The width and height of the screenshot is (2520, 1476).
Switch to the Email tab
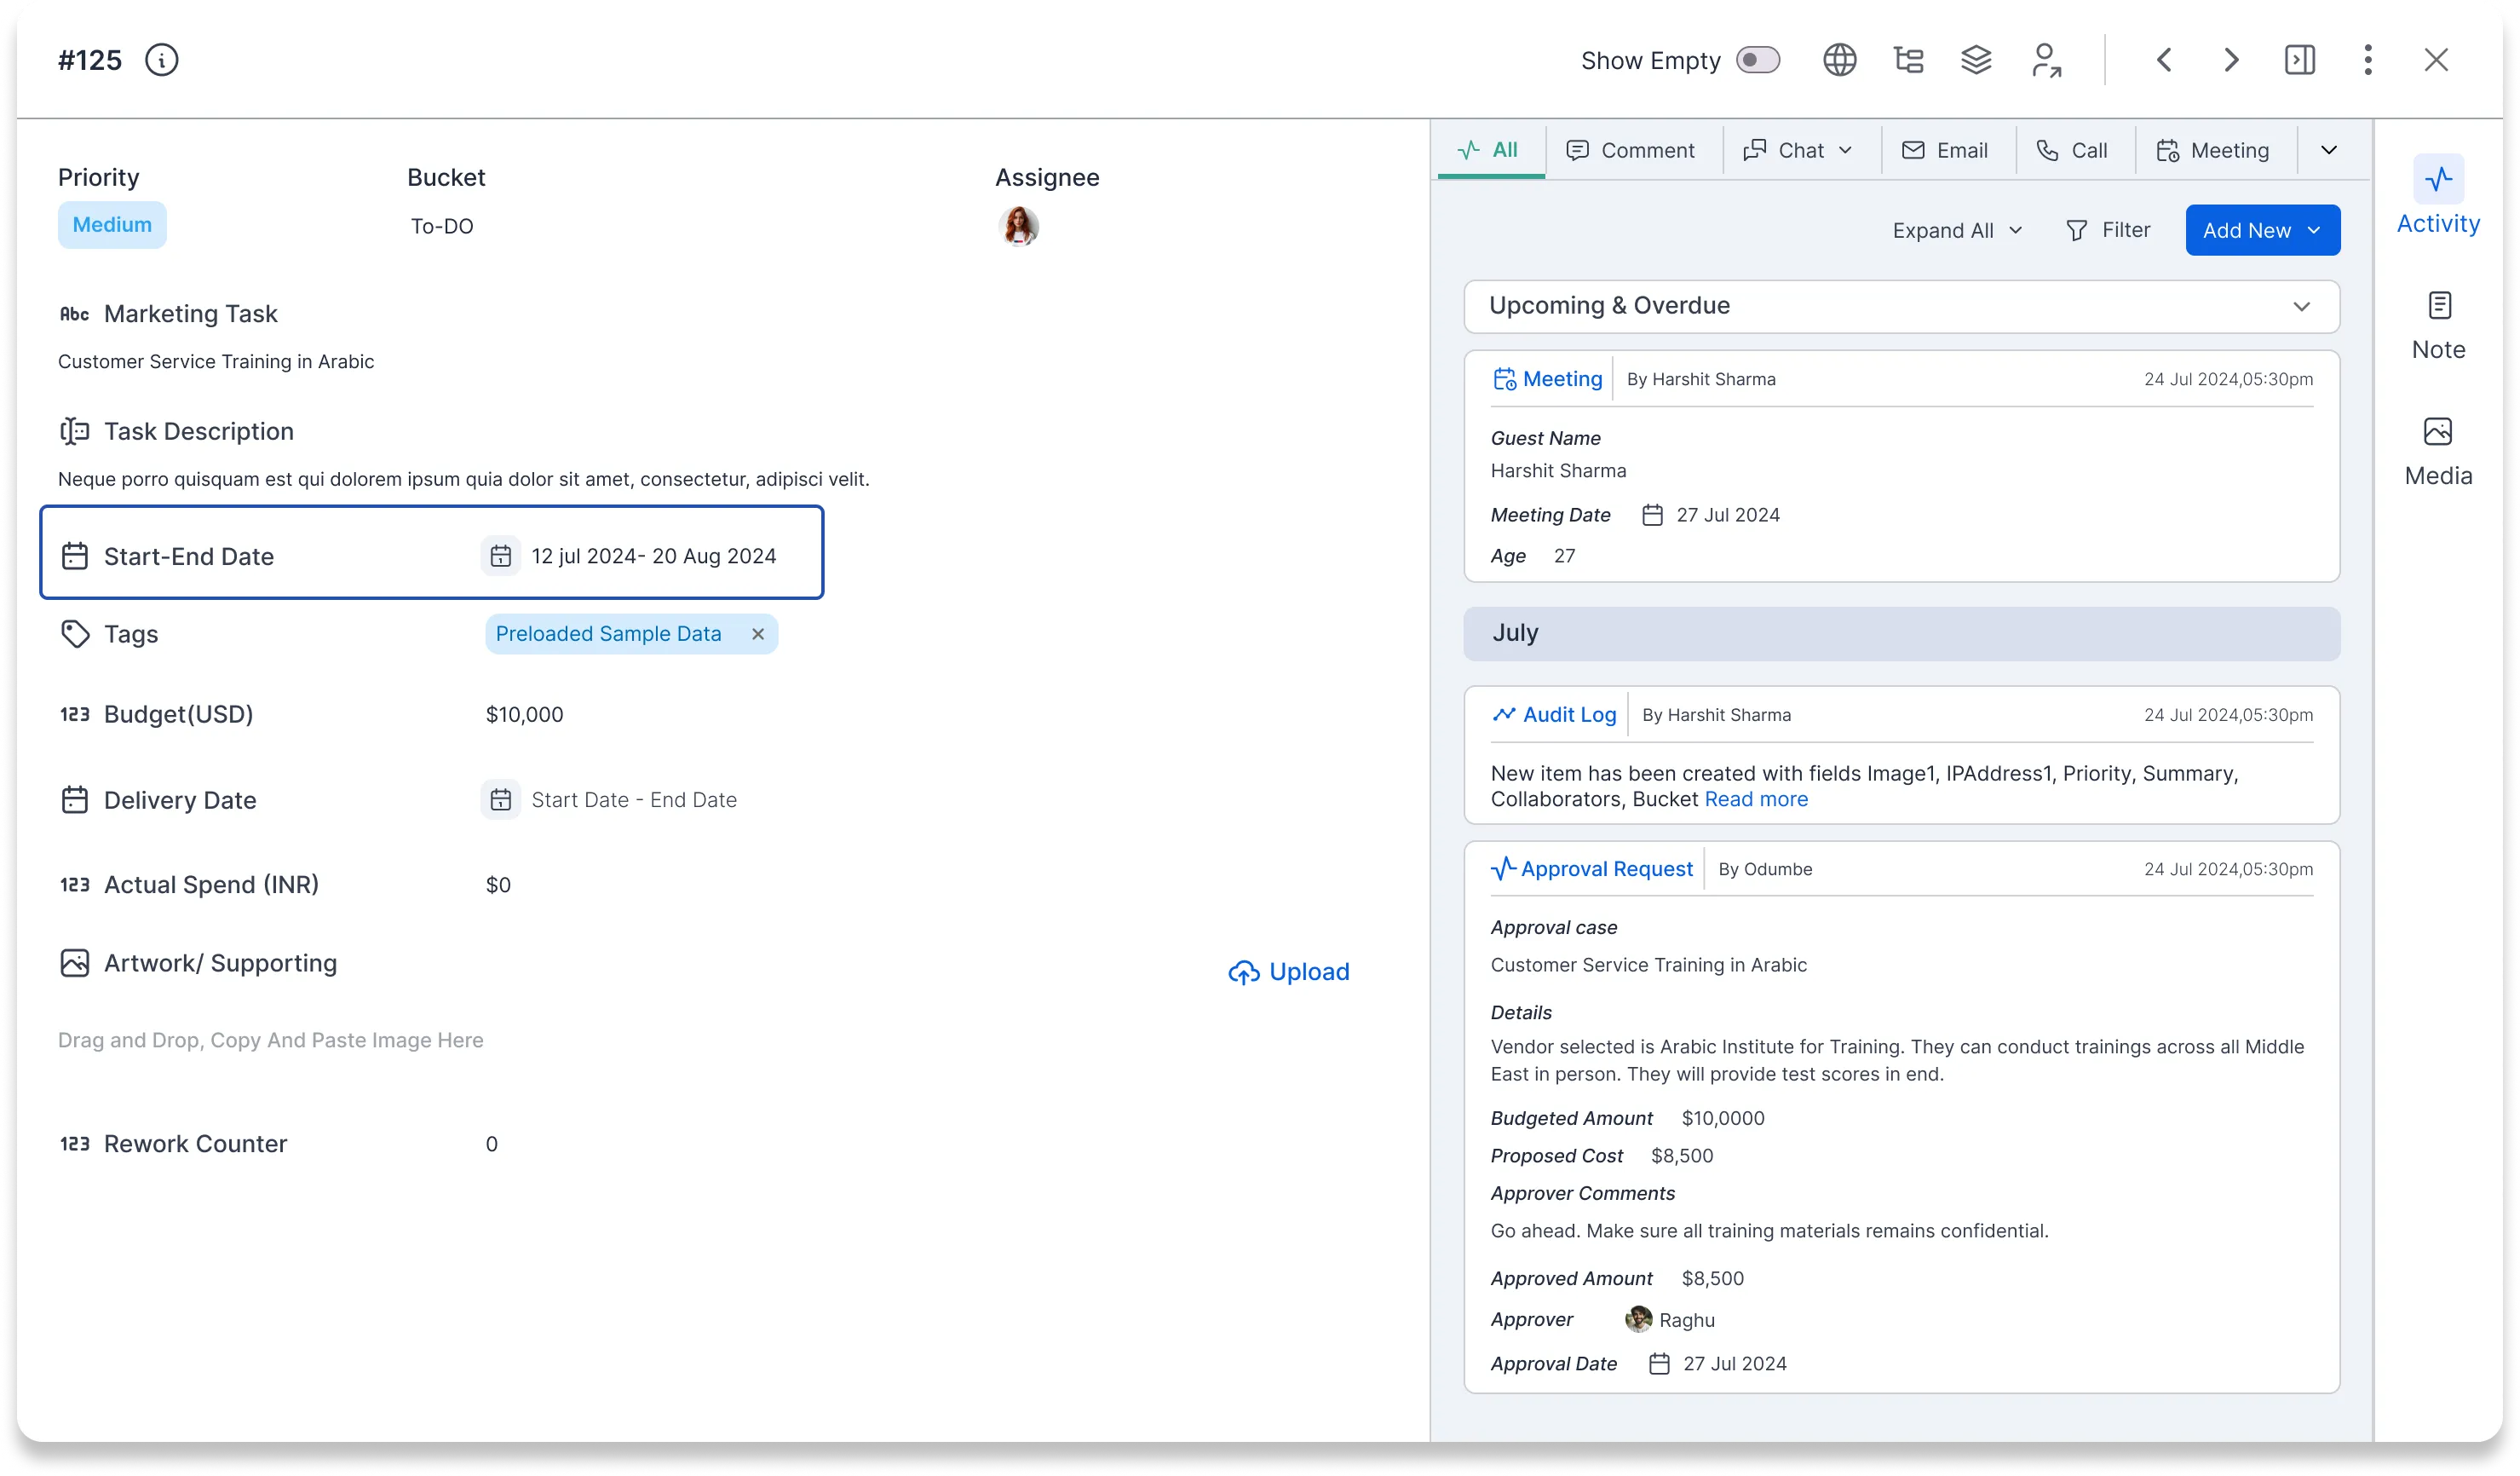1944,150
